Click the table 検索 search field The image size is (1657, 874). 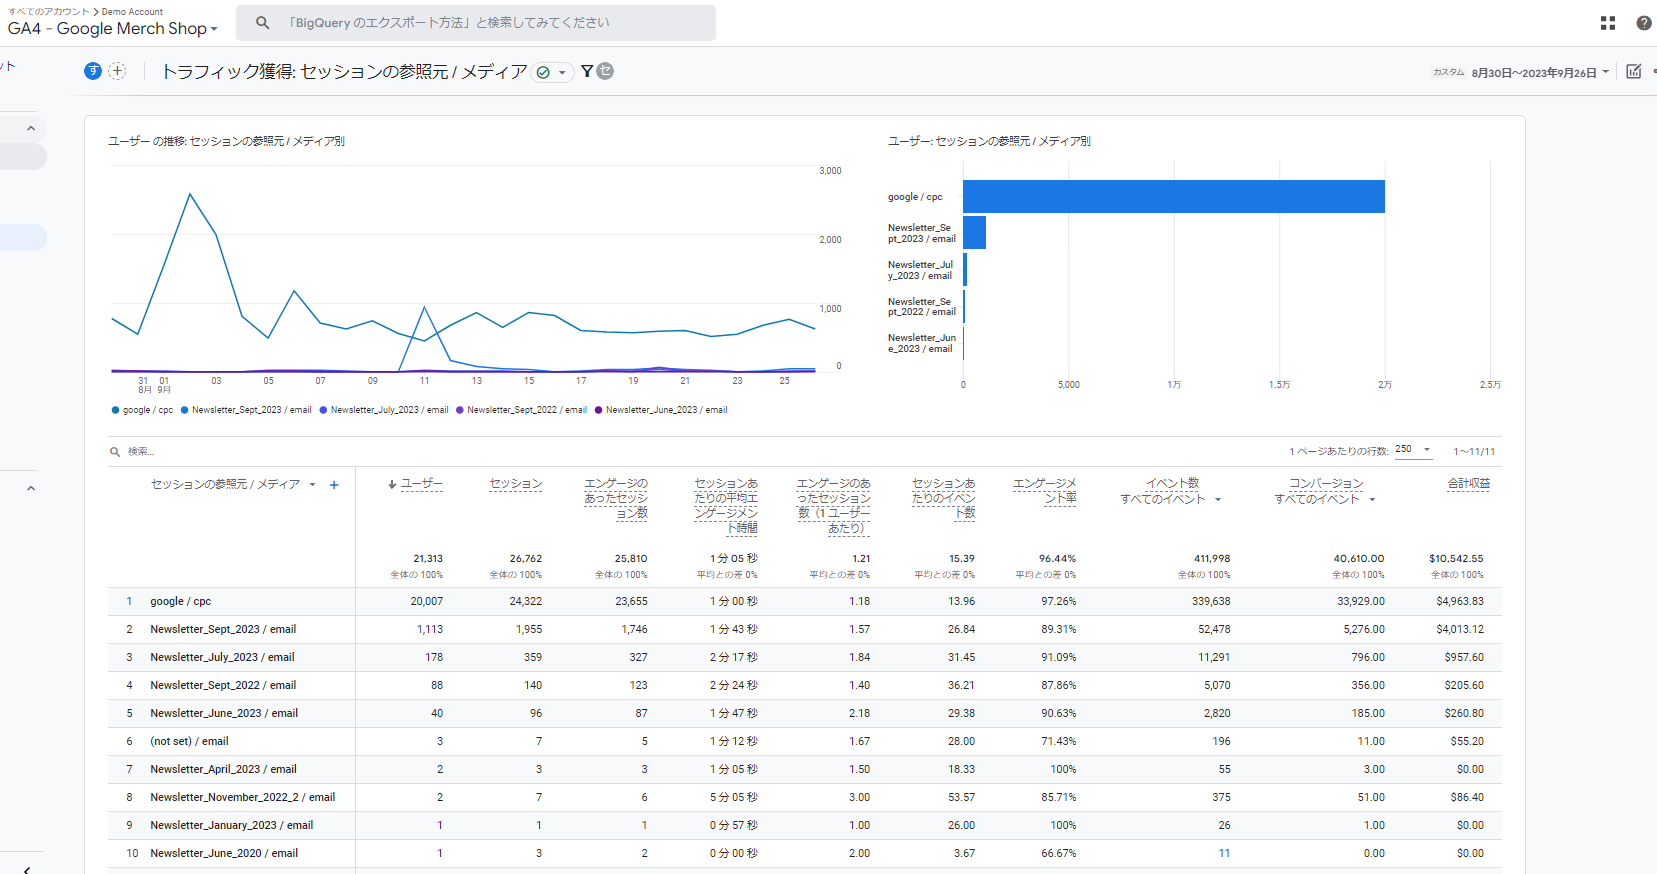[x=141, y=452]
